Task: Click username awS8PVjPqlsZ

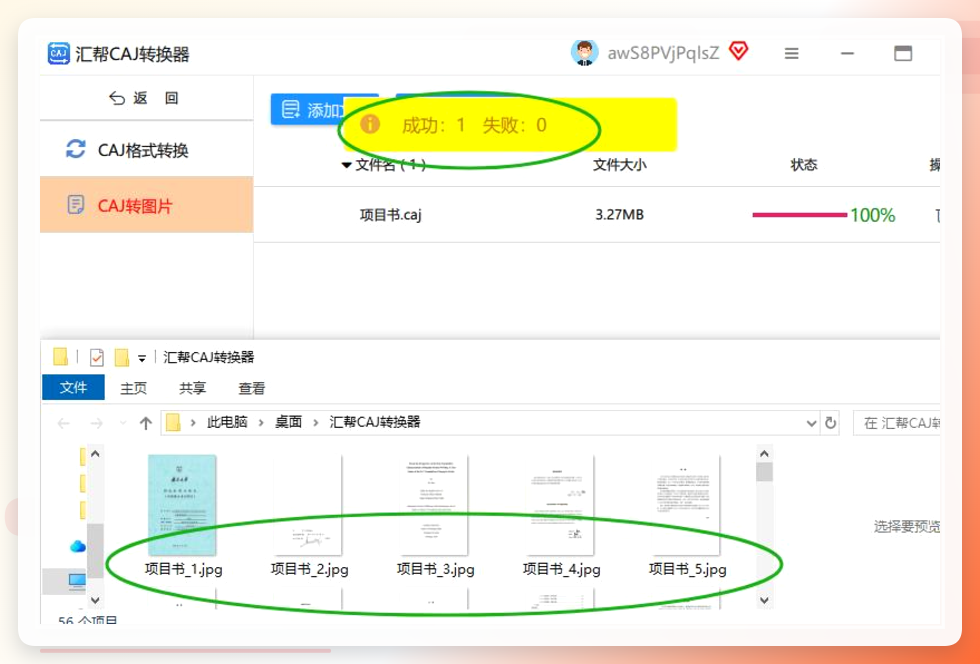Action: tap(663, 53)
